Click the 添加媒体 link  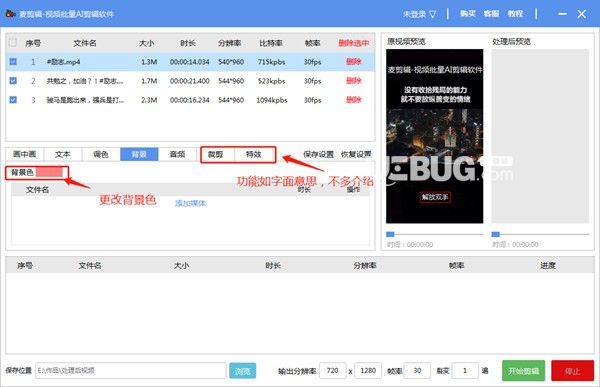point(190,203)
